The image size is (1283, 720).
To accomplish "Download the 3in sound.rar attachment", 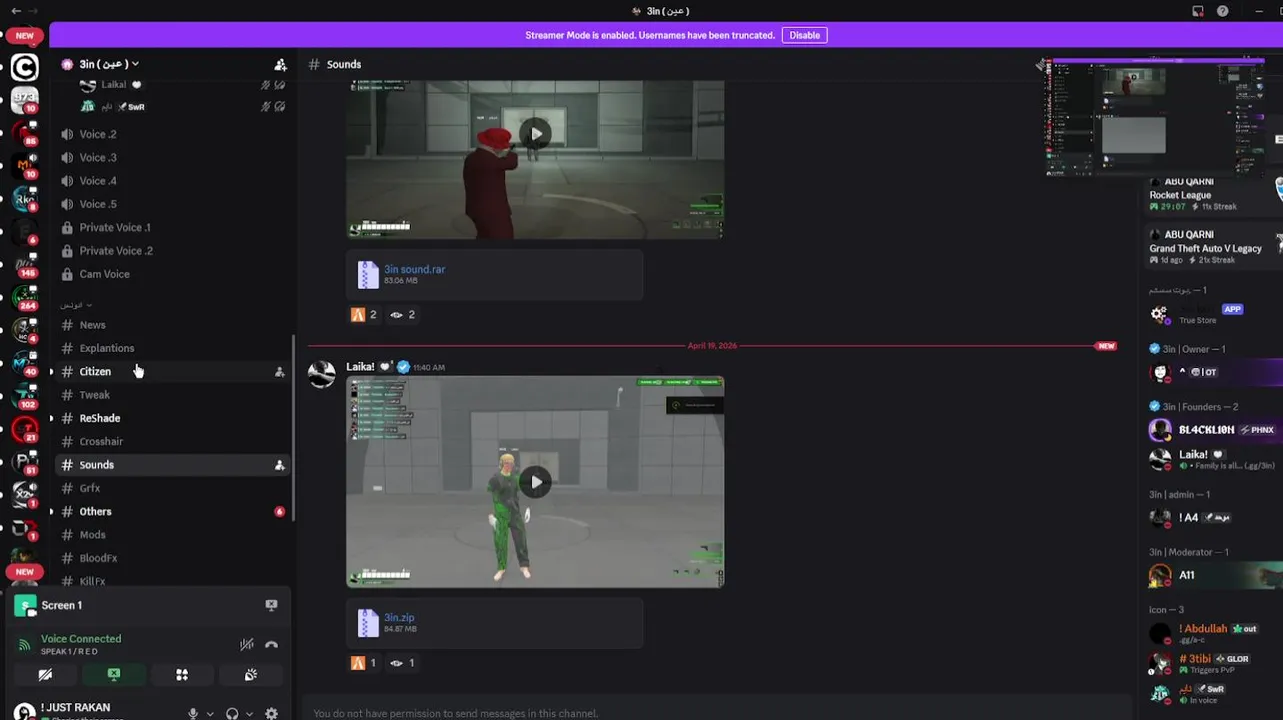I will [414, 269].
